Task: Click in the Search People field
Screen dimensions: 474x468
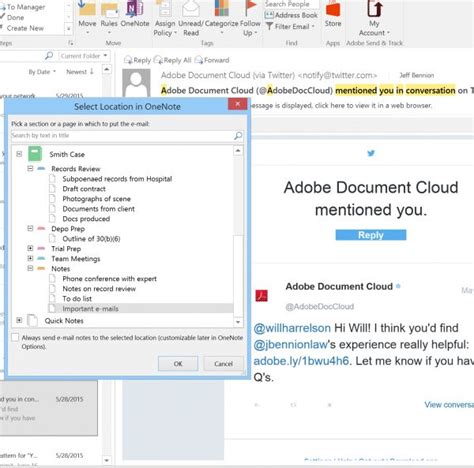Action: 291,4
